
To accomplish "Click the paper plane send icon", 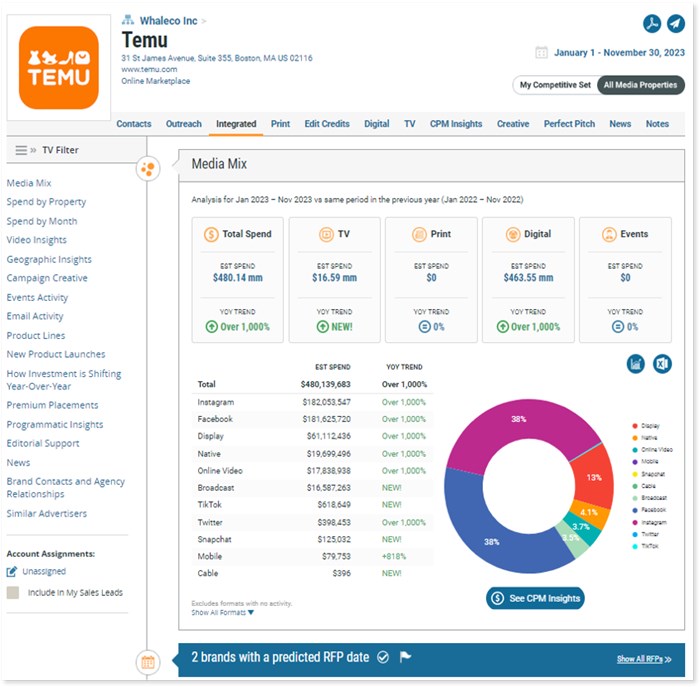I will 676,24.
